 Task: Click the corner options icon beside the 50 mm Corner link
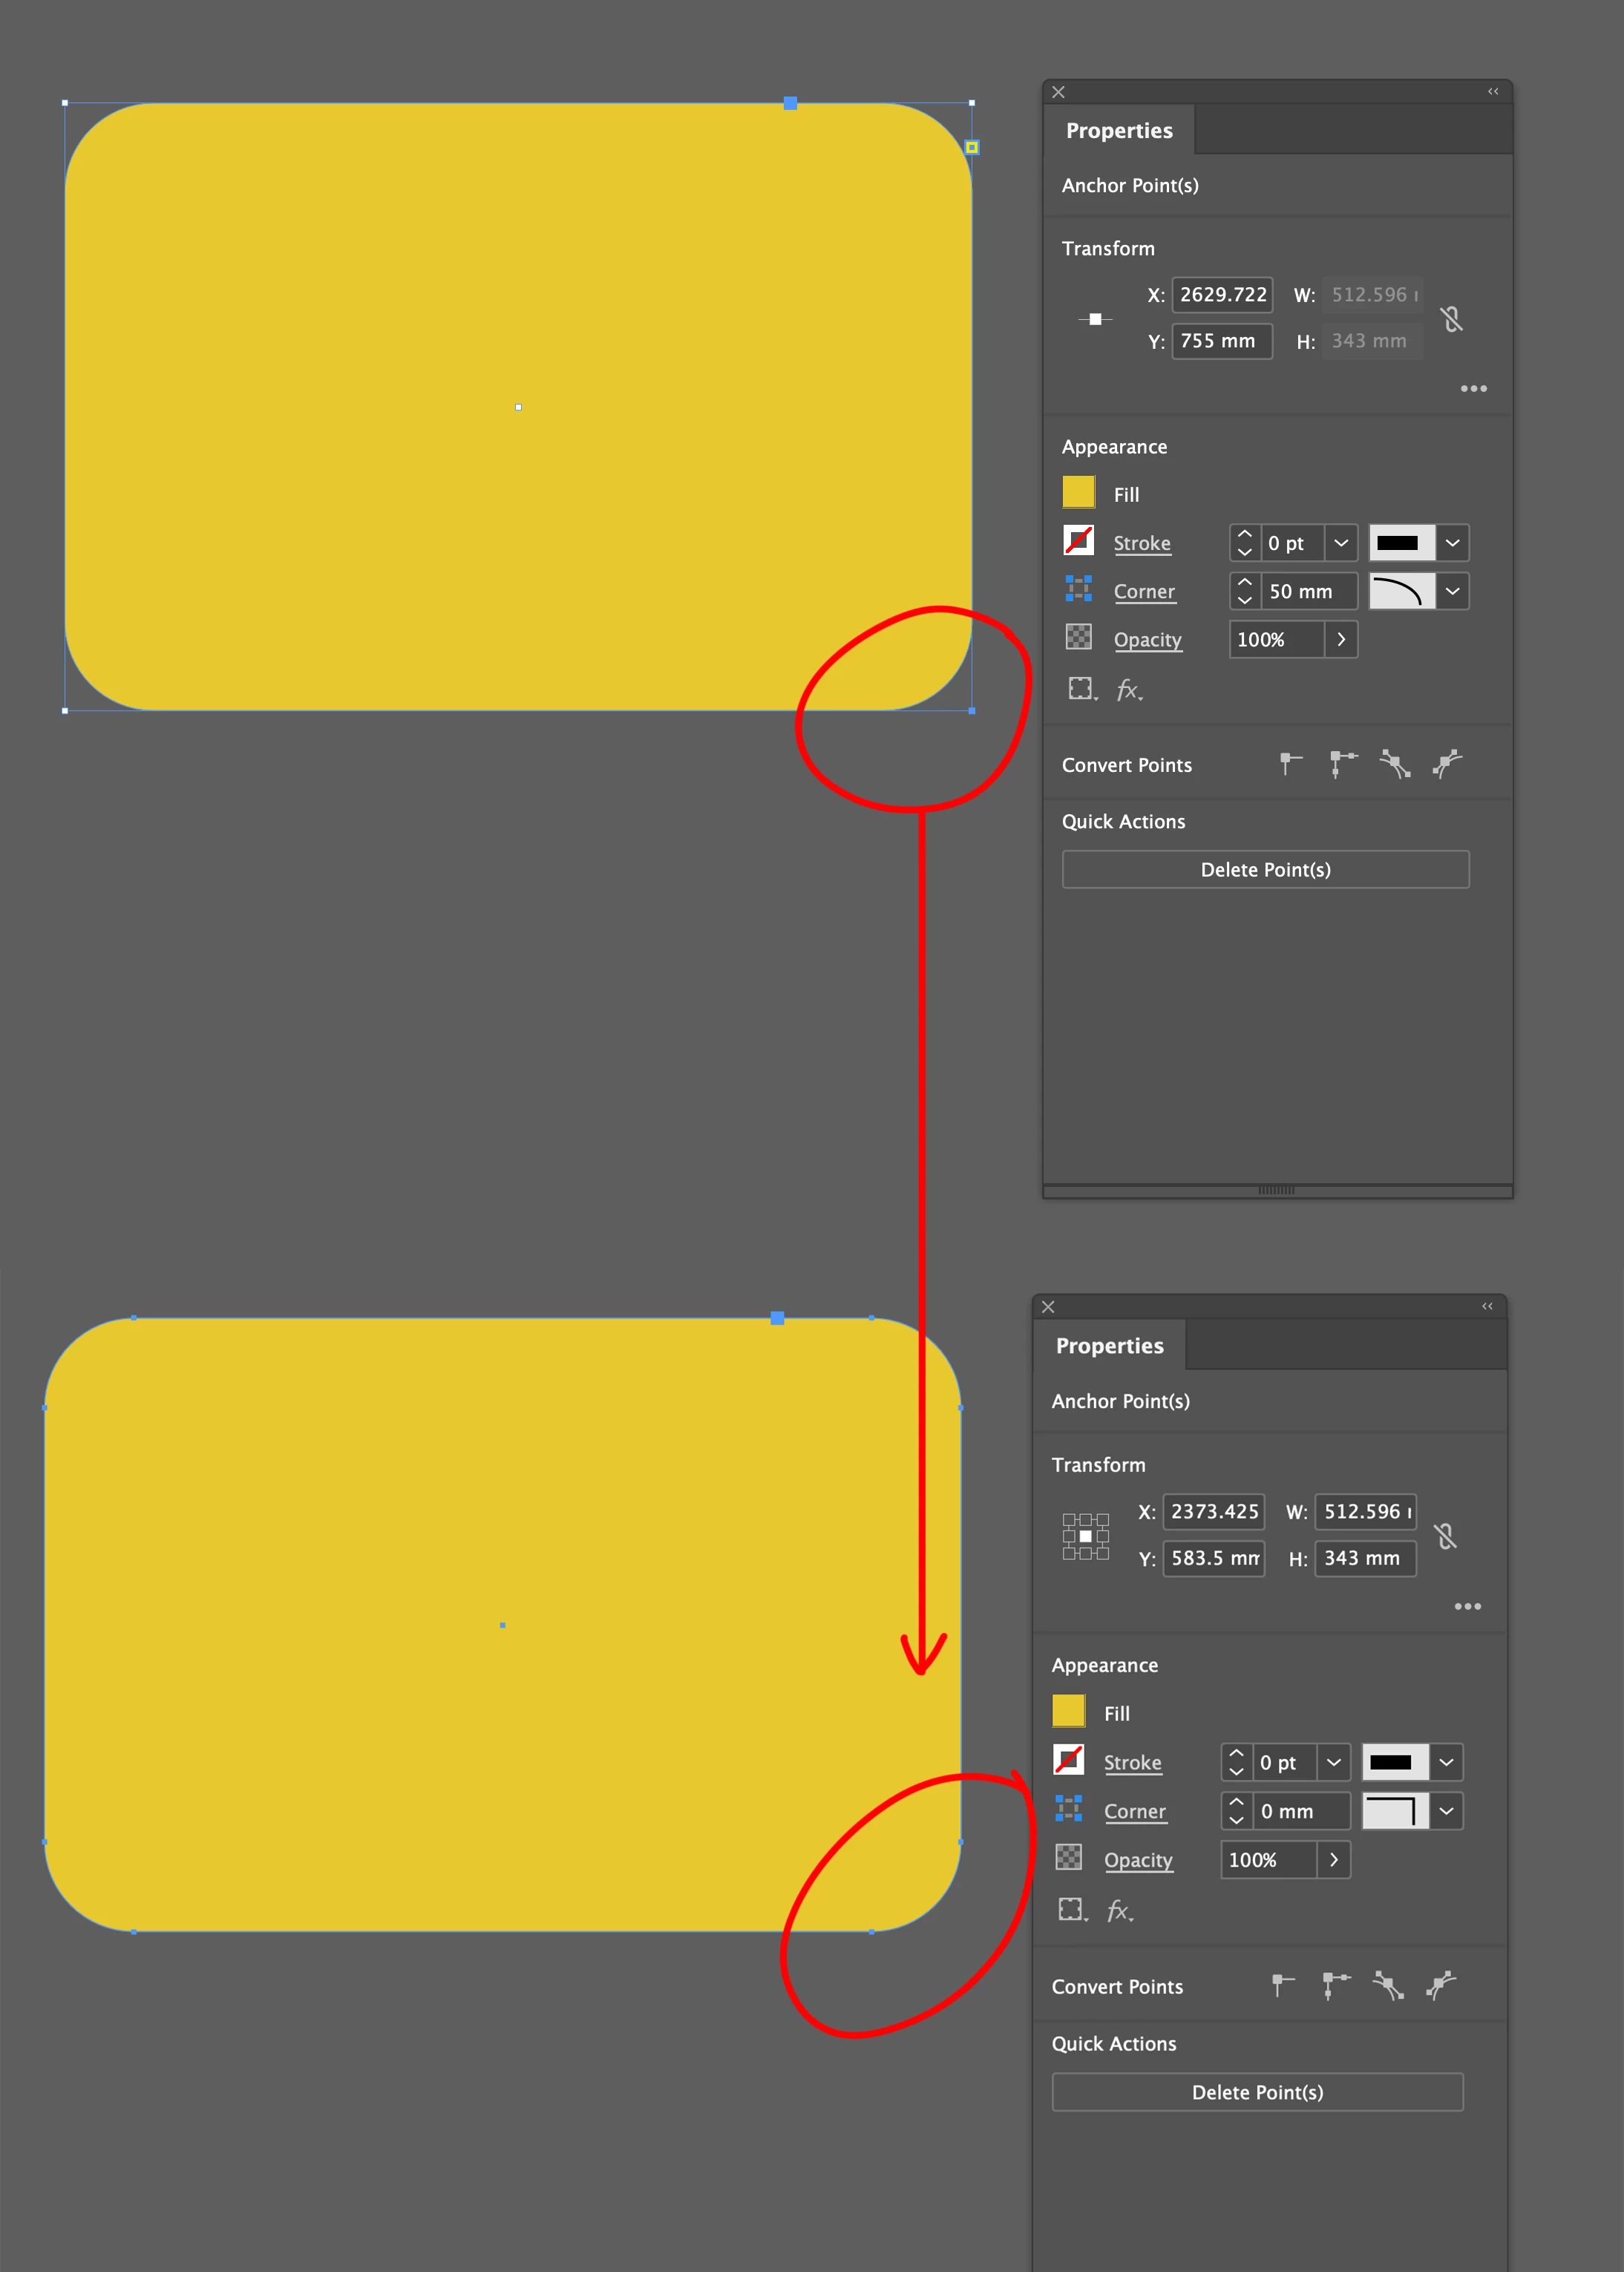(x=1078, y=589)
